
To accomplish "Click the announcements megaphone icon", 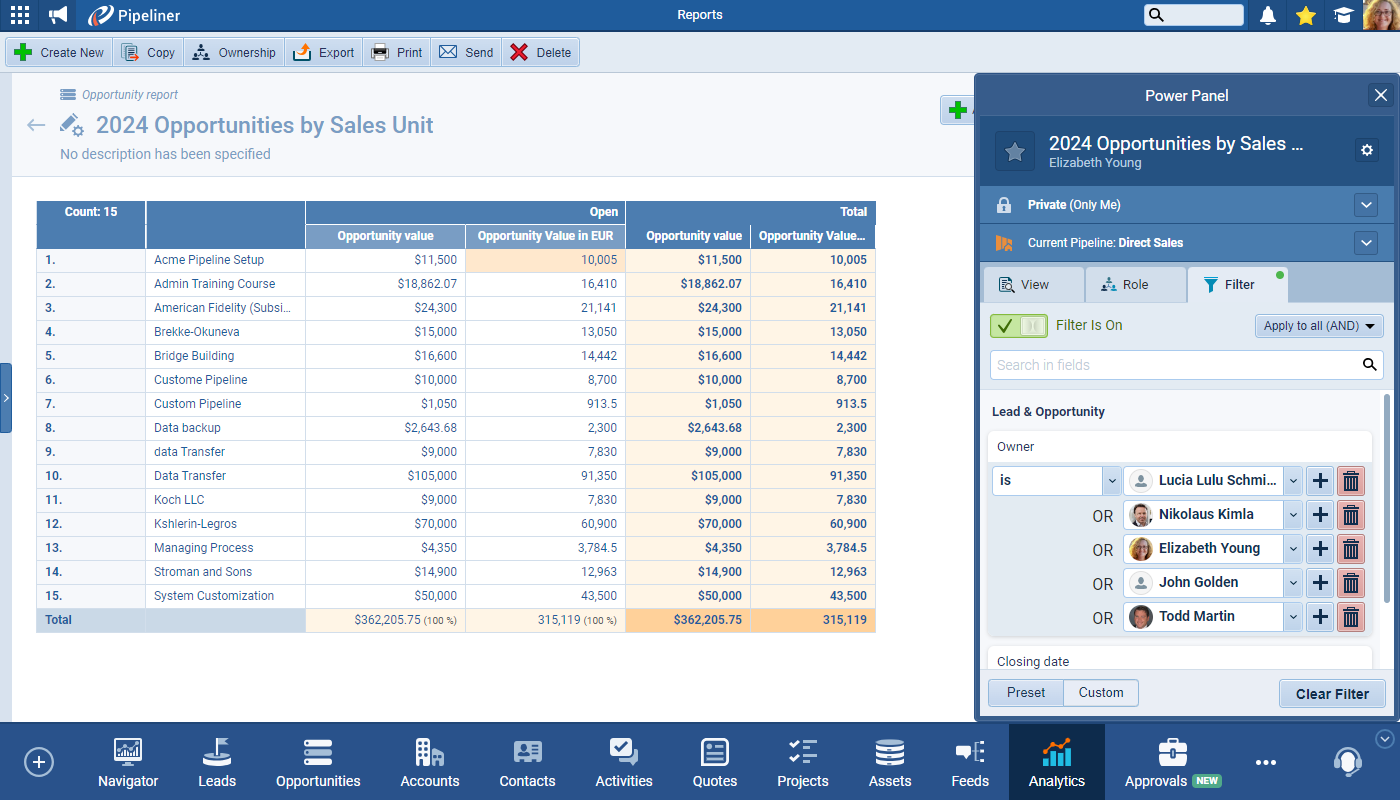I will [59, 15].
